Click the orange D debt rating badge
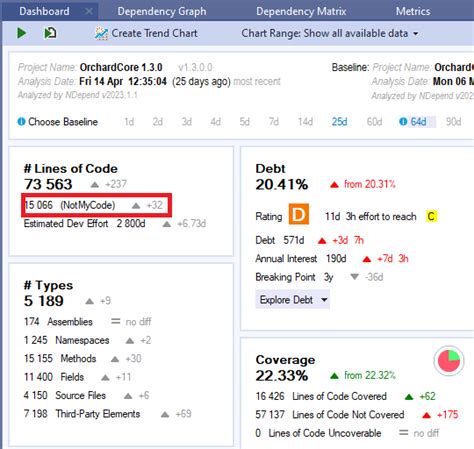 [x=299, y=214]
